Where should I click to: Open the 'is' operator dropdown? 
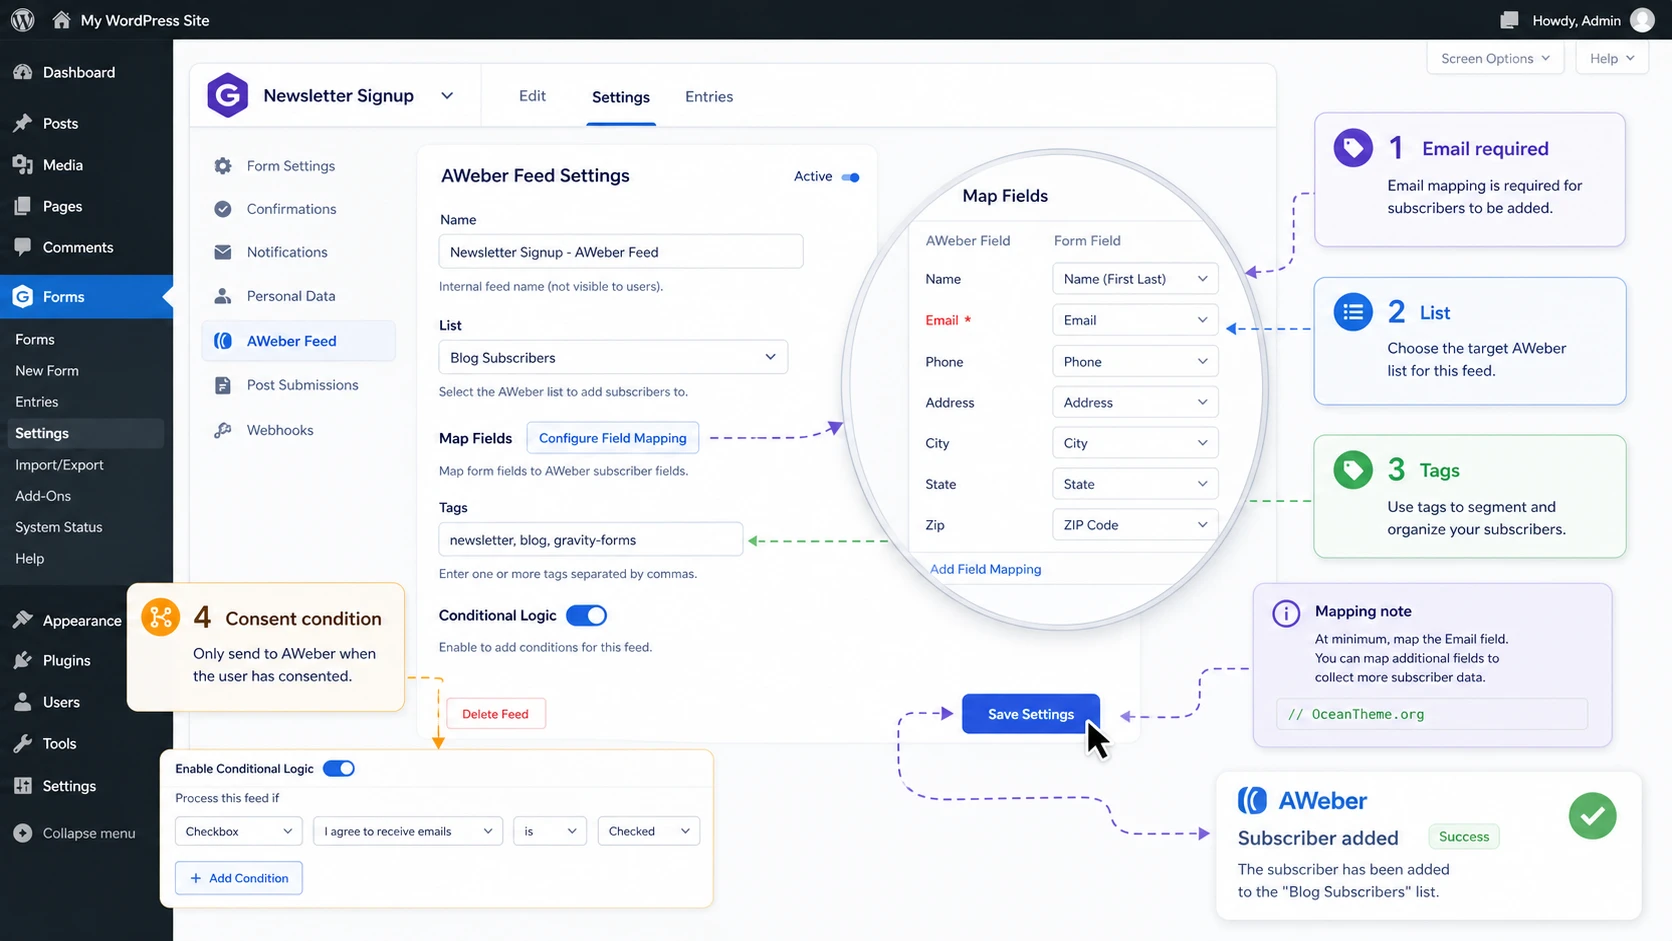(x=549, y=831)
